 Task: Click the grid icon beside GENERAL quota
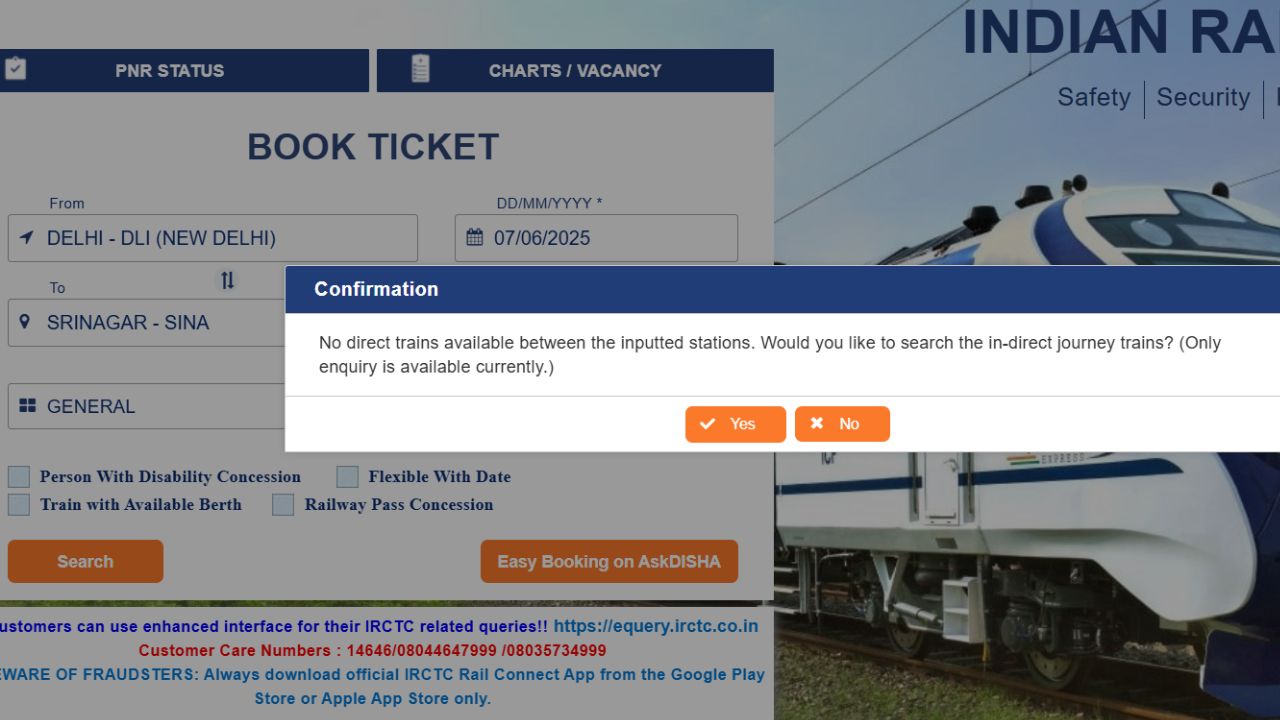(28, 406)
